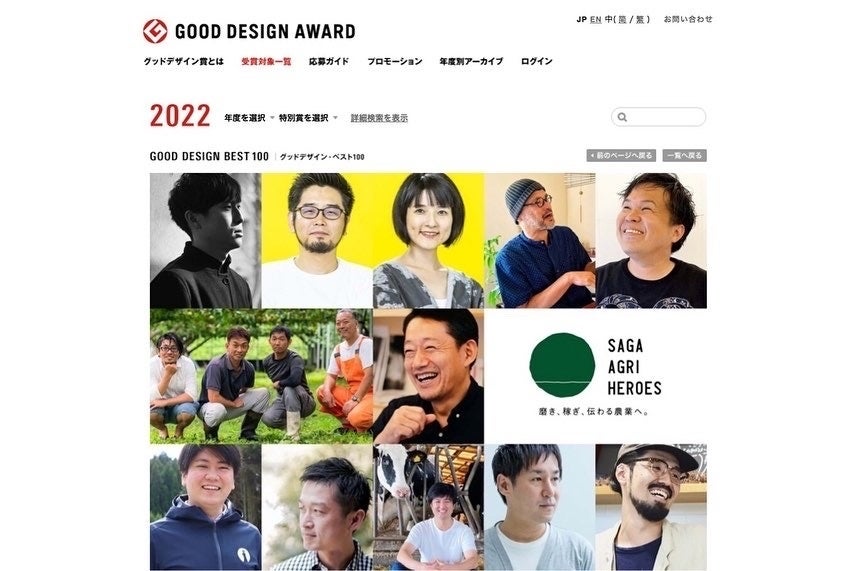Select 受賞対象一覧 in the navigation
Screen dimensions: 856x571
(266, 61)
